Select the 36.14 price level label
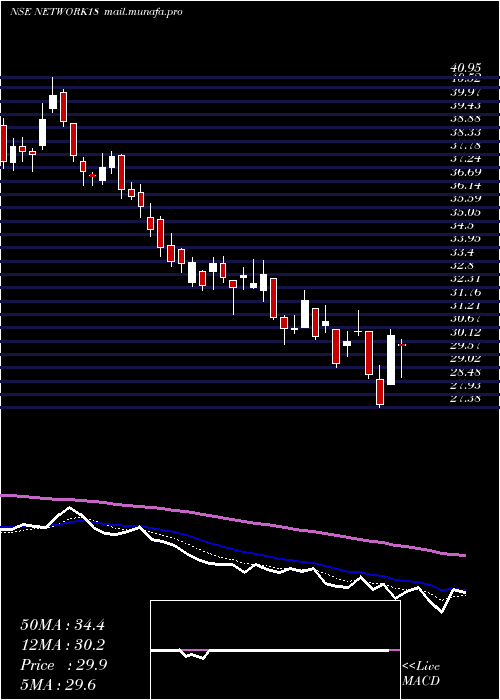500x700 pixels. click(465, 185)
